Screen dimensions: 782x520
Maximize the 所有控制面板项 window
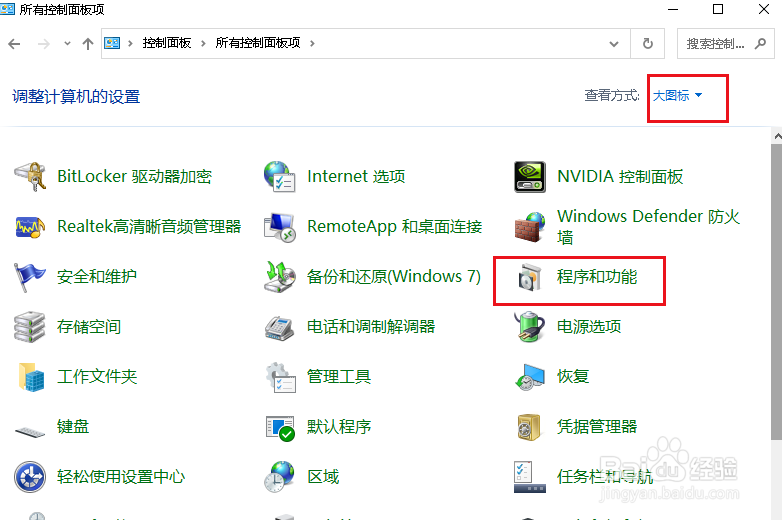718,9
